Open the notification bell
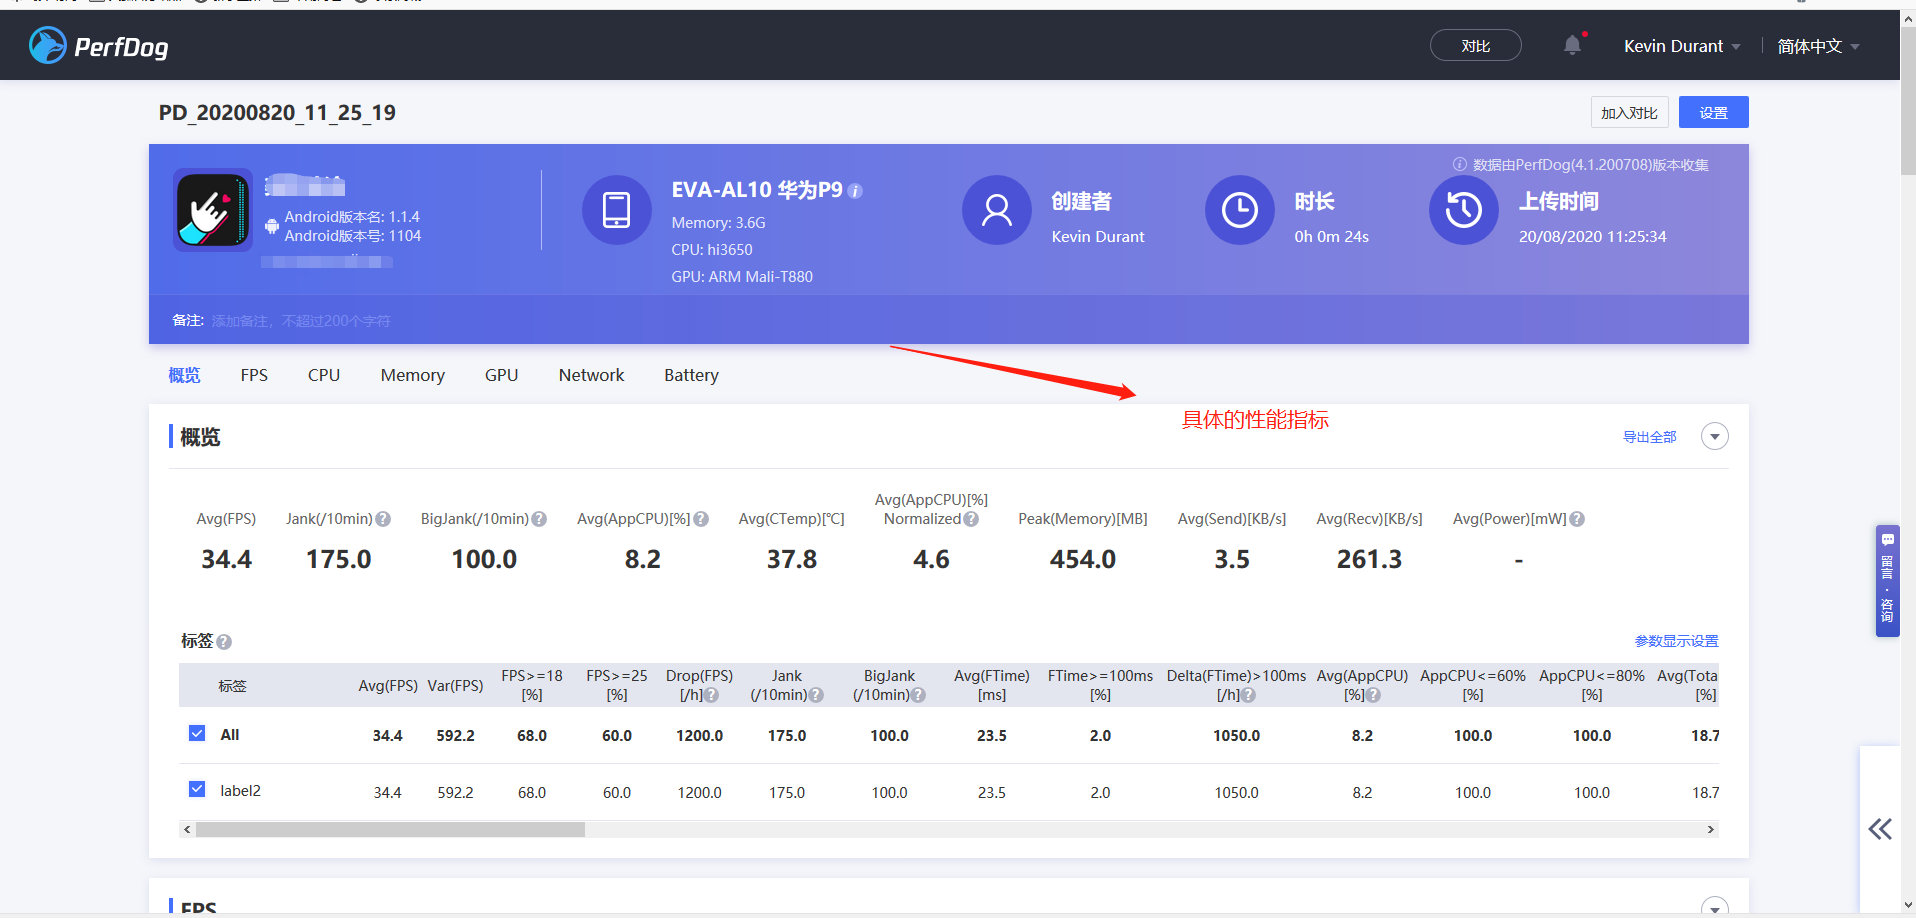This screenshot has width=1916, height=918. tap(1572, 45)
